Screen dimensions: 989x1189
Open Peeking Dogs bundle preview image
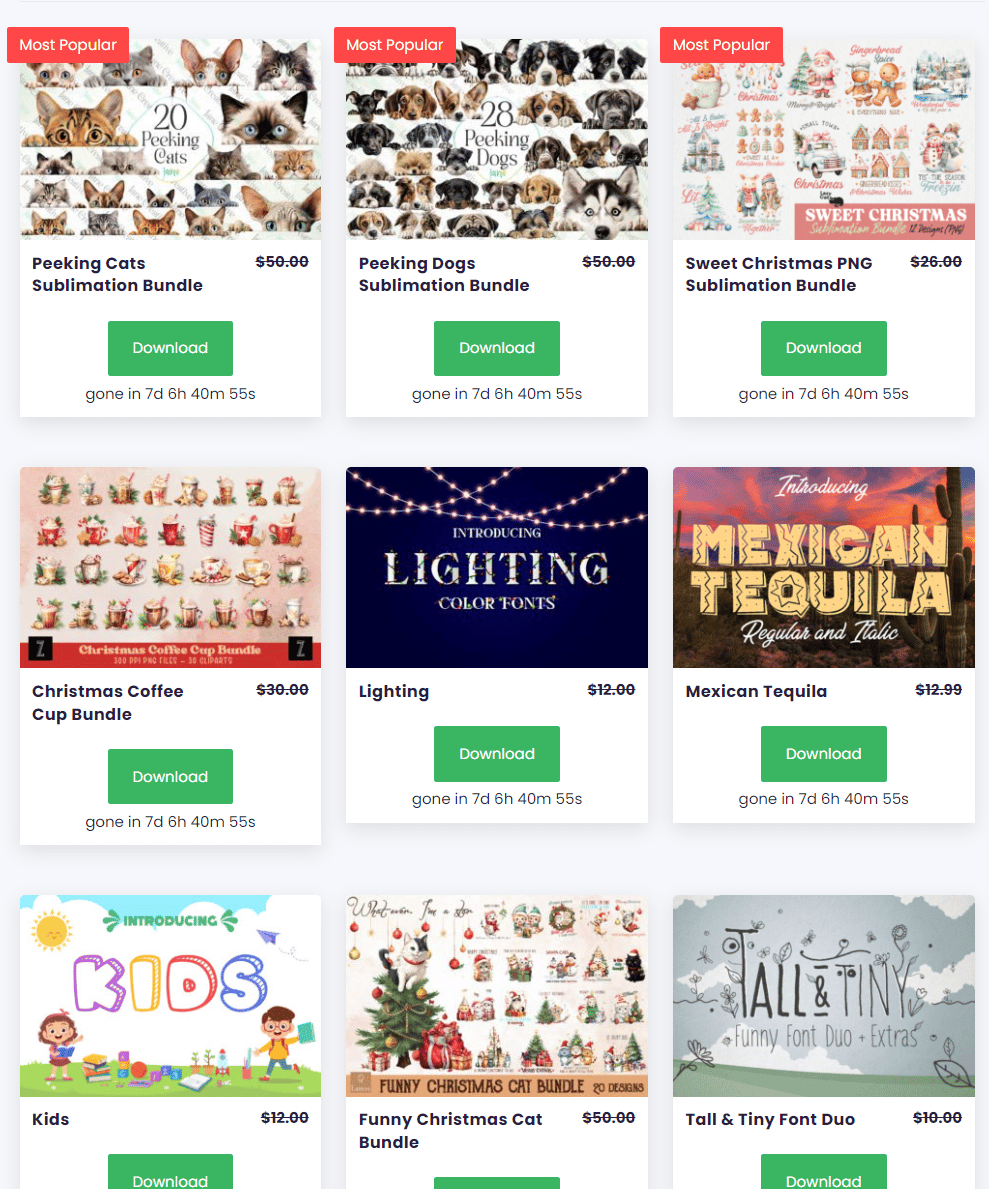click(x=497, y=140)
